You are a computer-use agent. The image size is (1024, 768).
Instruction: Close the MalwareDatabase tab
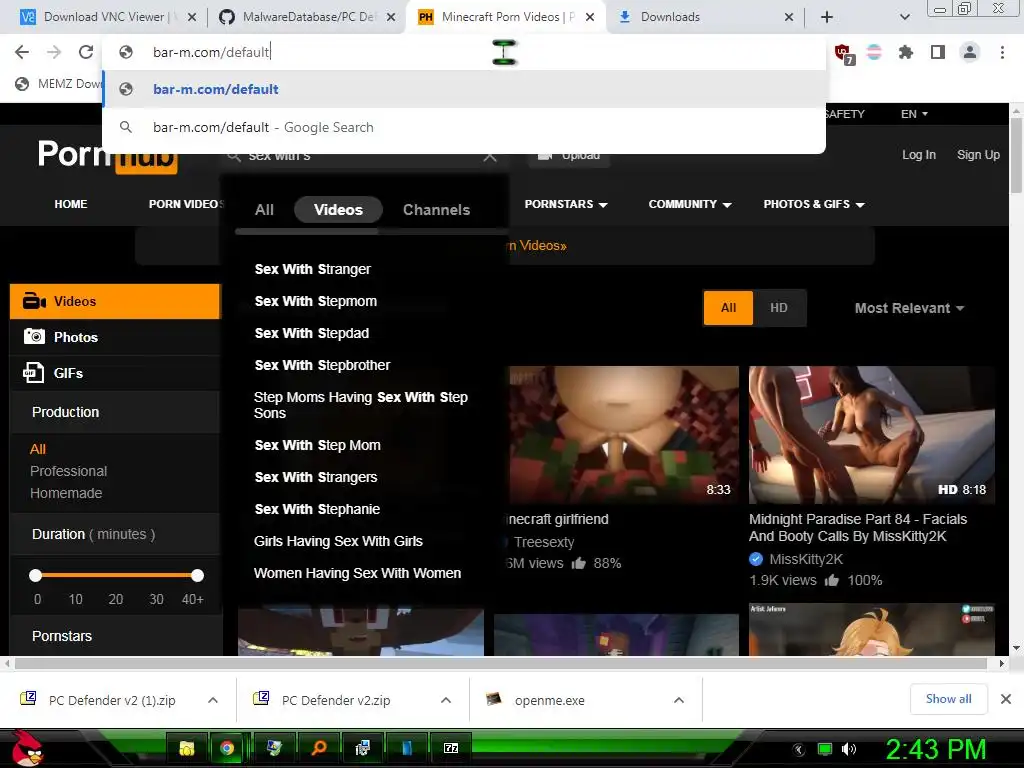coord(391,17)
